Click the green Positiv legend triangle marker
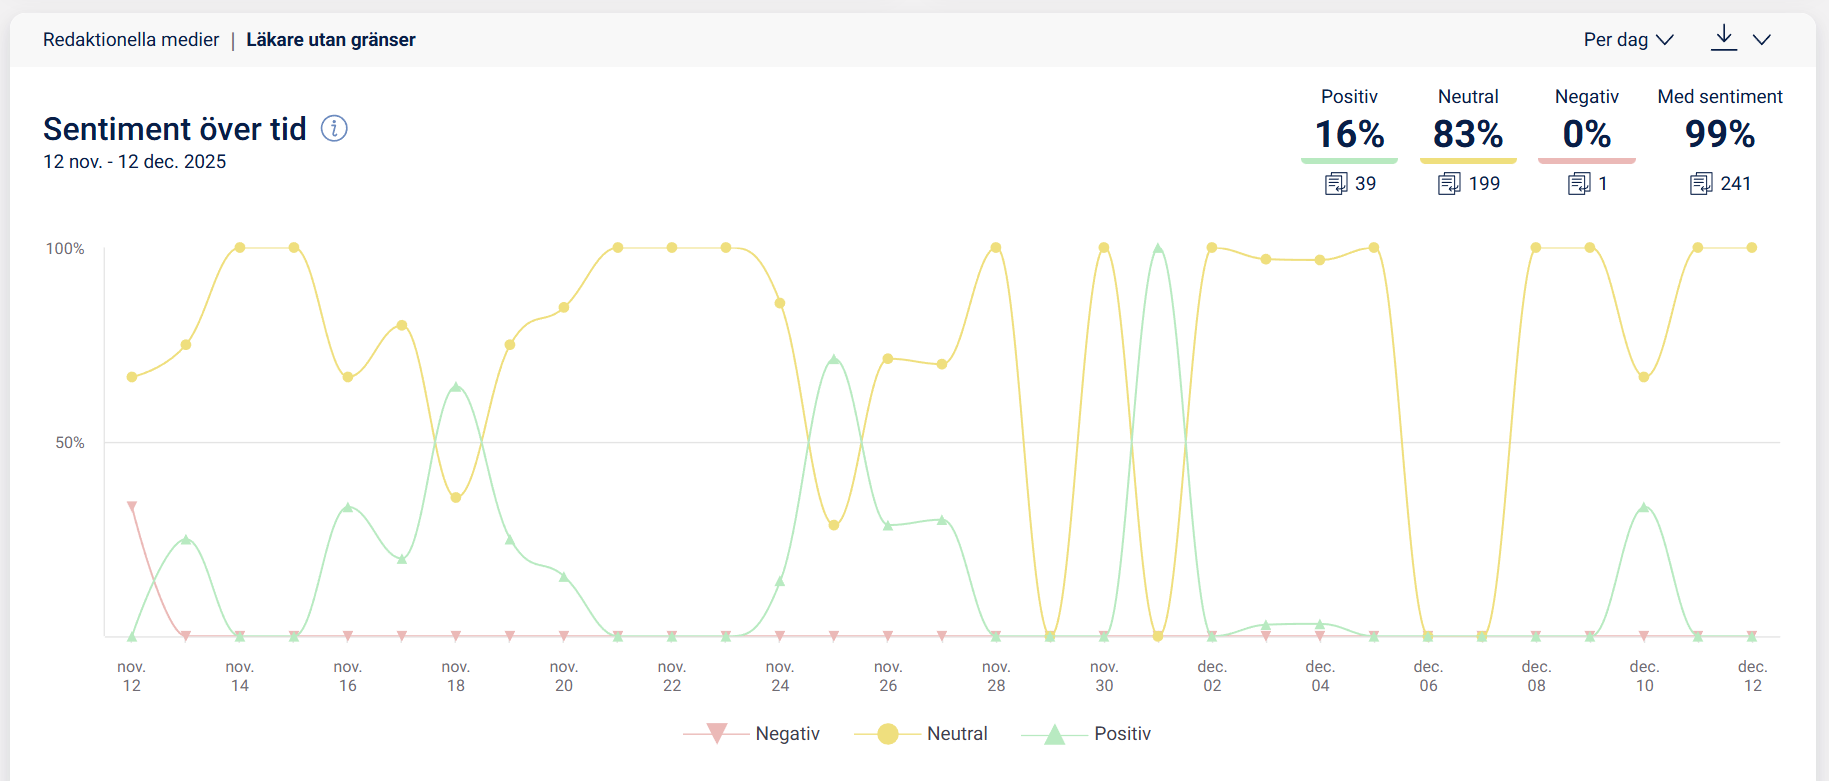The image size is (1829, 781). pos(1054,735)
